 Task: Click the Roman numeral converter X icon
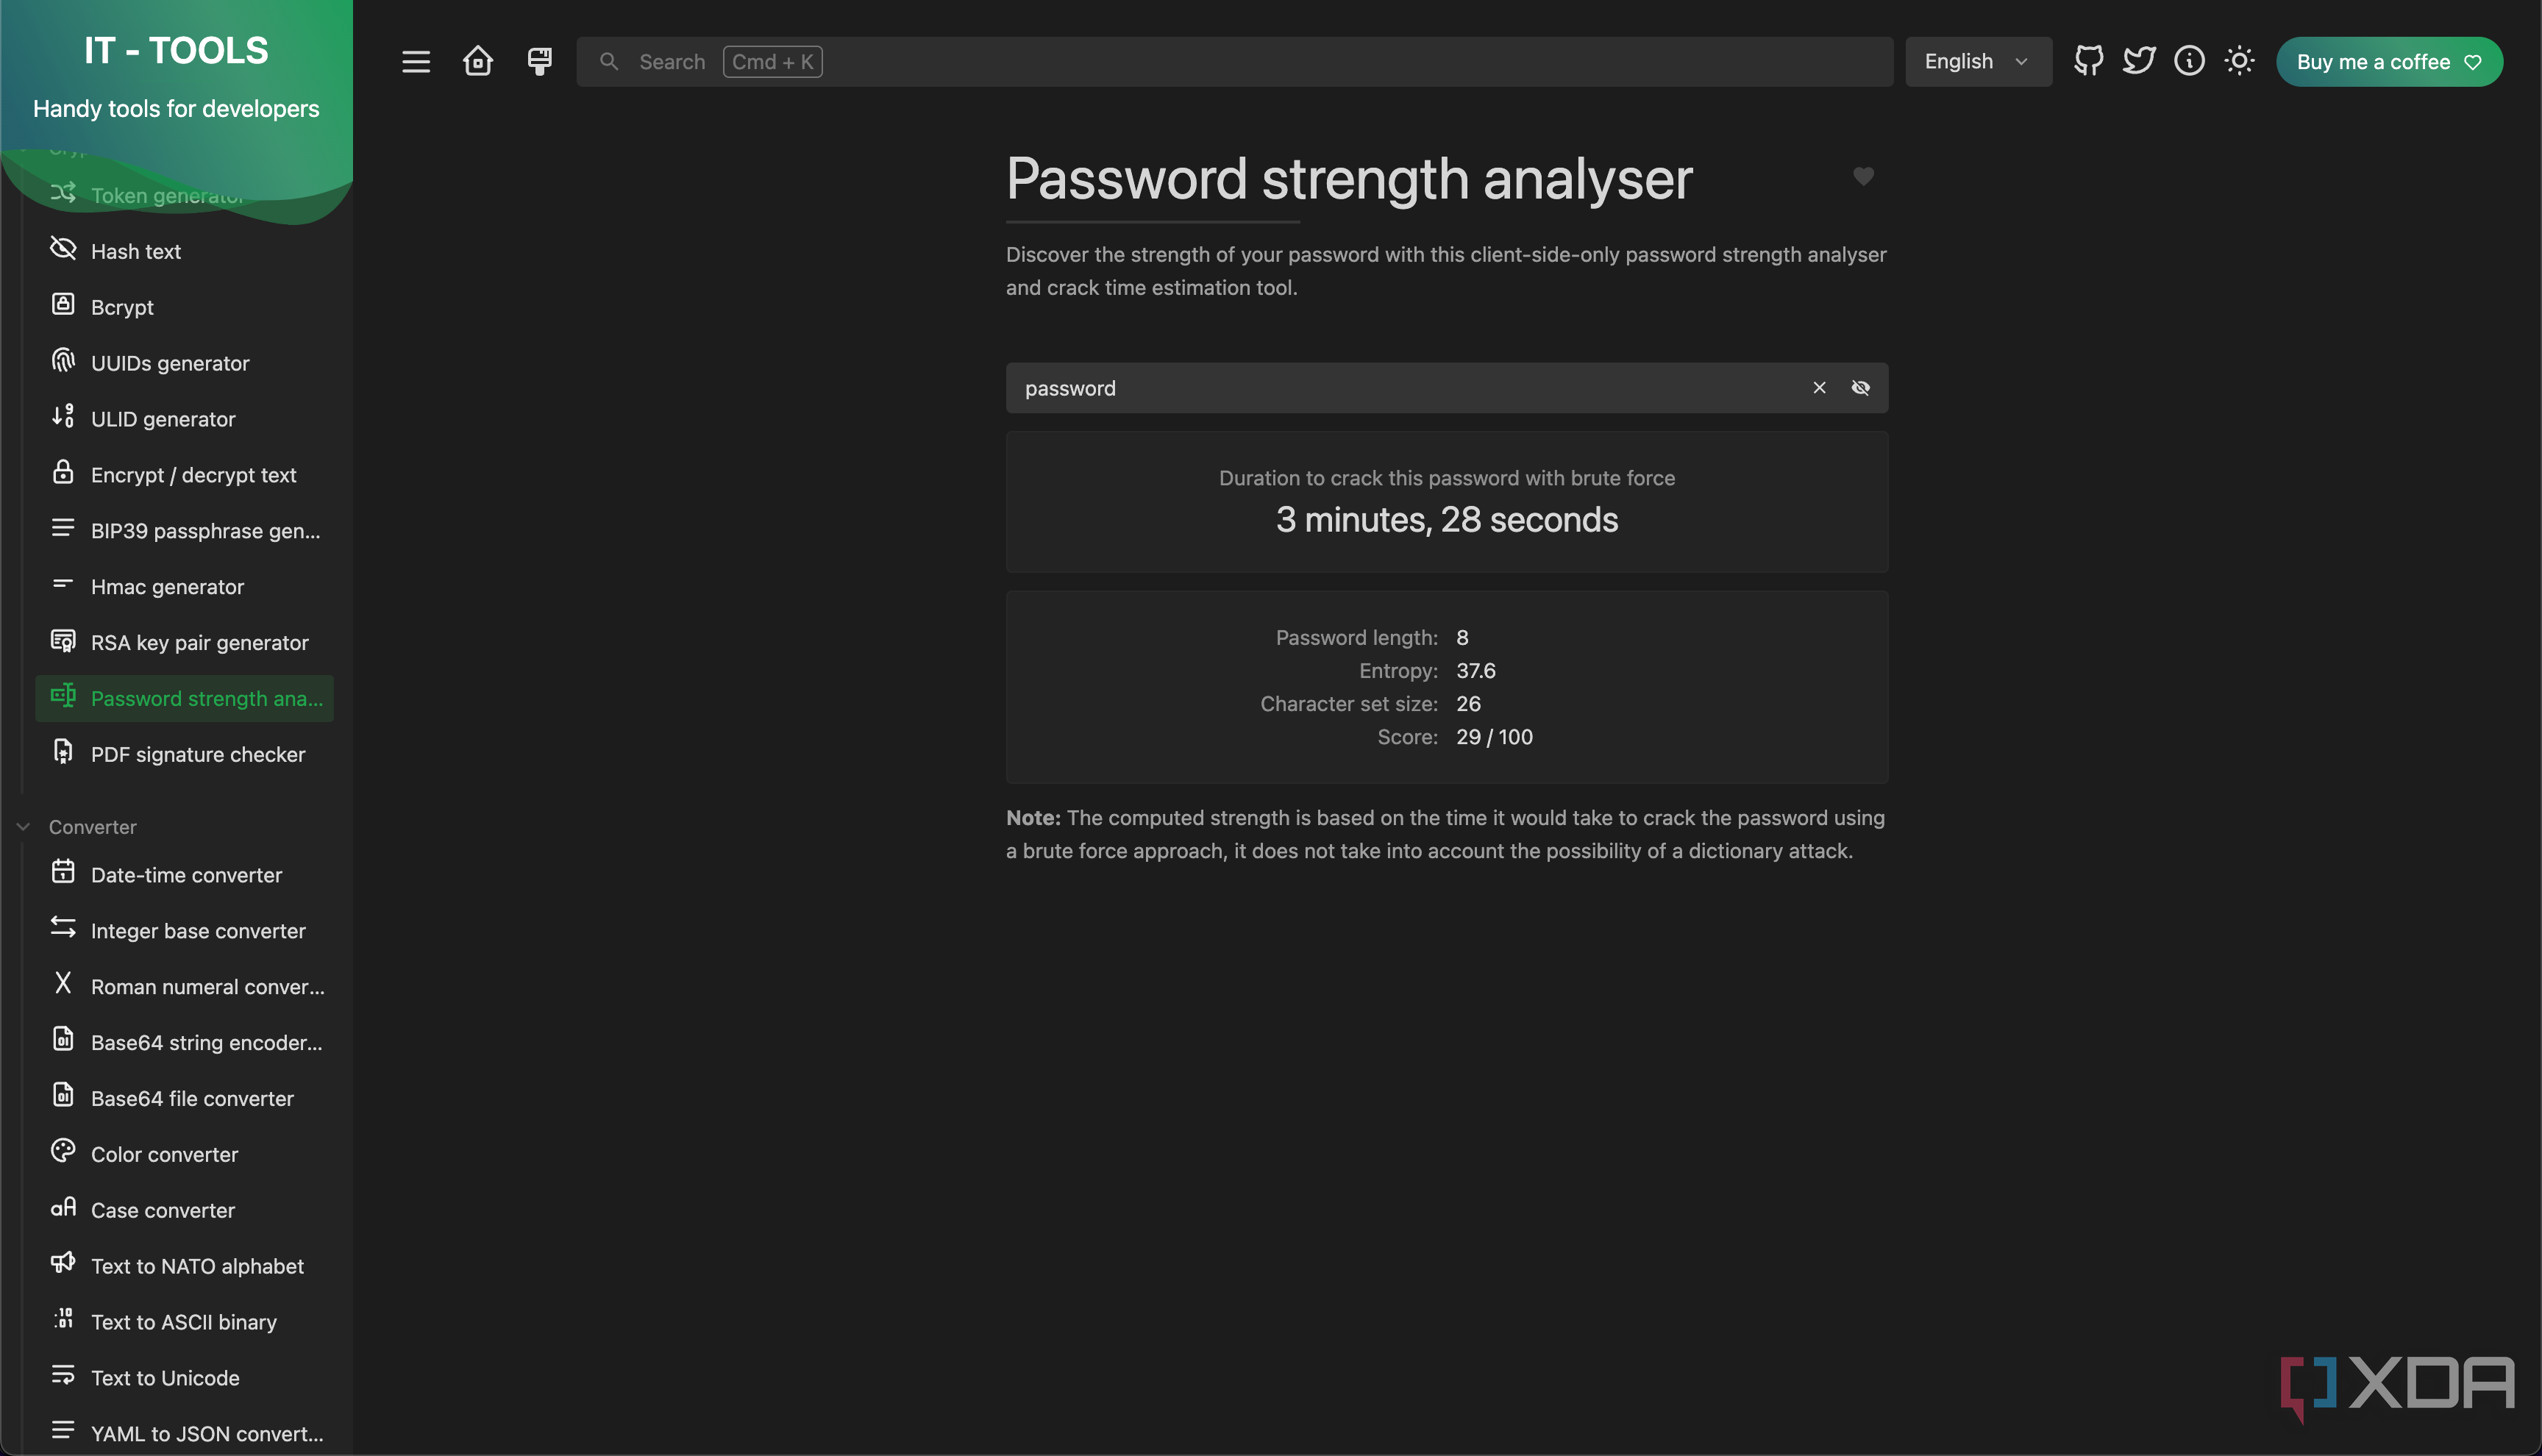(x=63, y=984)
